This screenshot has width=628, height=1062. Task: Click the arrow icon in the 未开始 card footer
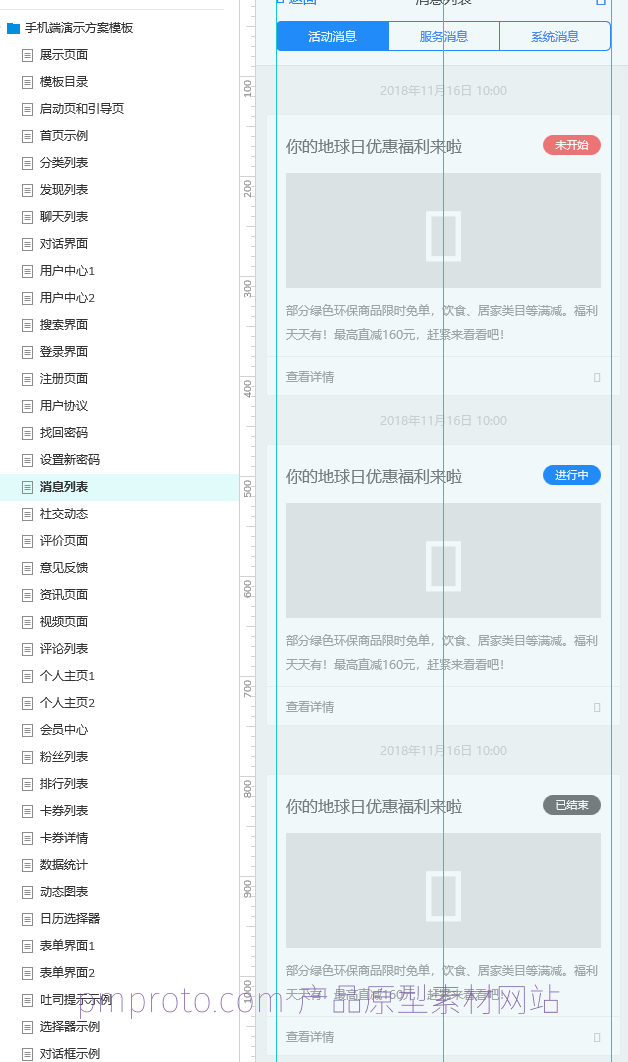pos(597,377)
